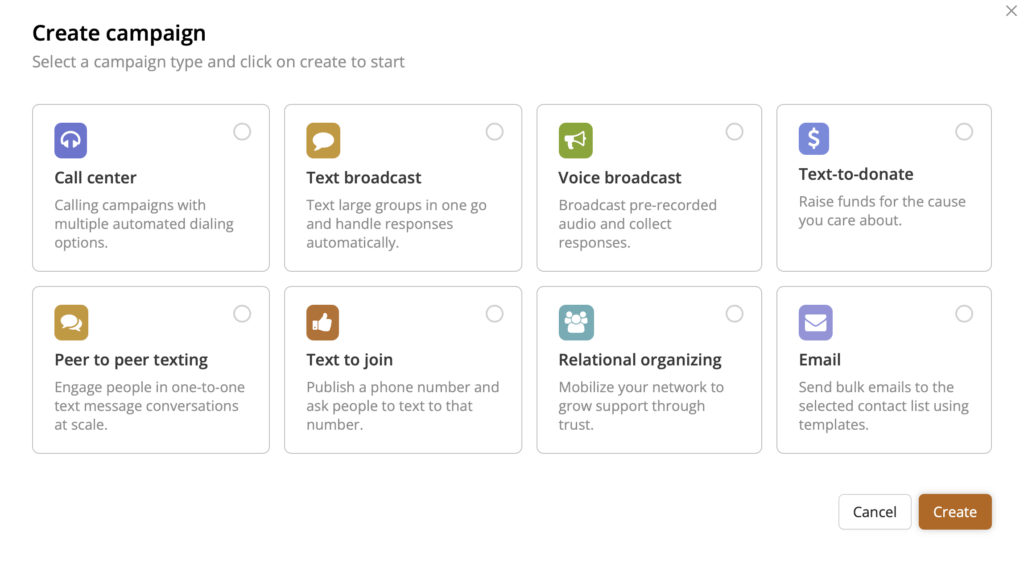Click the Call center headset icon

pyautogui.click(x=71, y=141)
